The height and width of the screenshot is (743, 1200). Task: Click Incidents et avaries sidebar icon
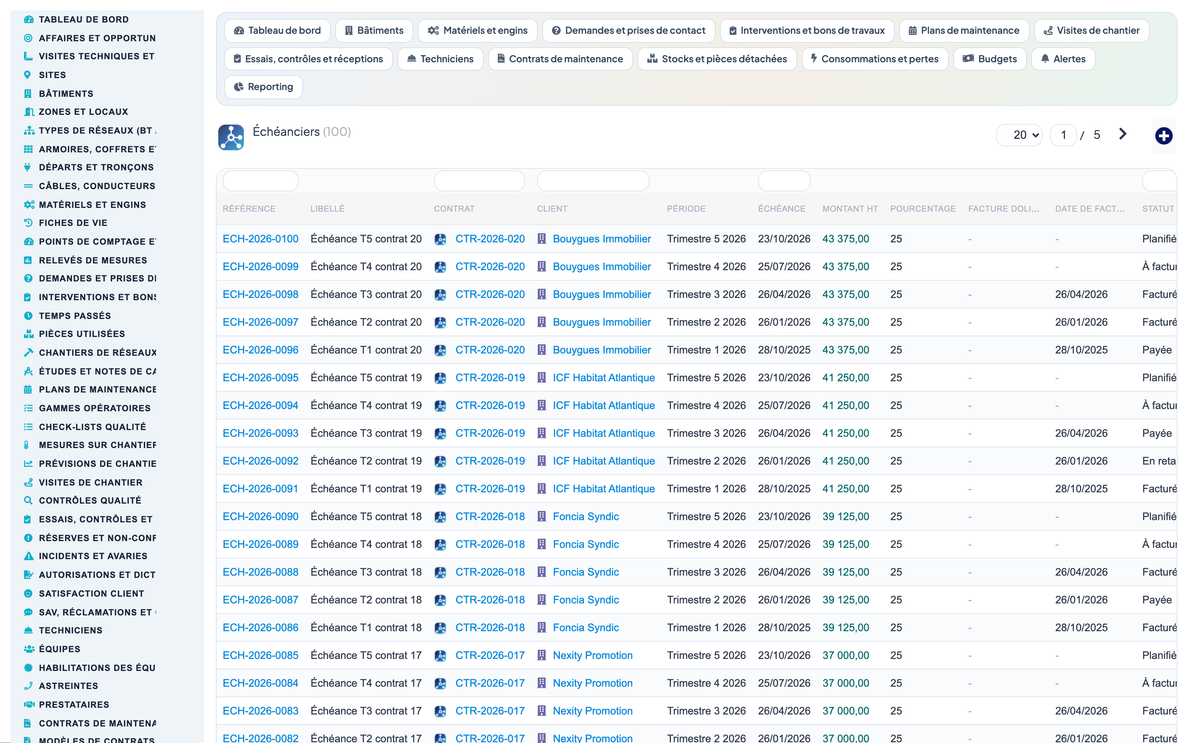coord(28,556)
